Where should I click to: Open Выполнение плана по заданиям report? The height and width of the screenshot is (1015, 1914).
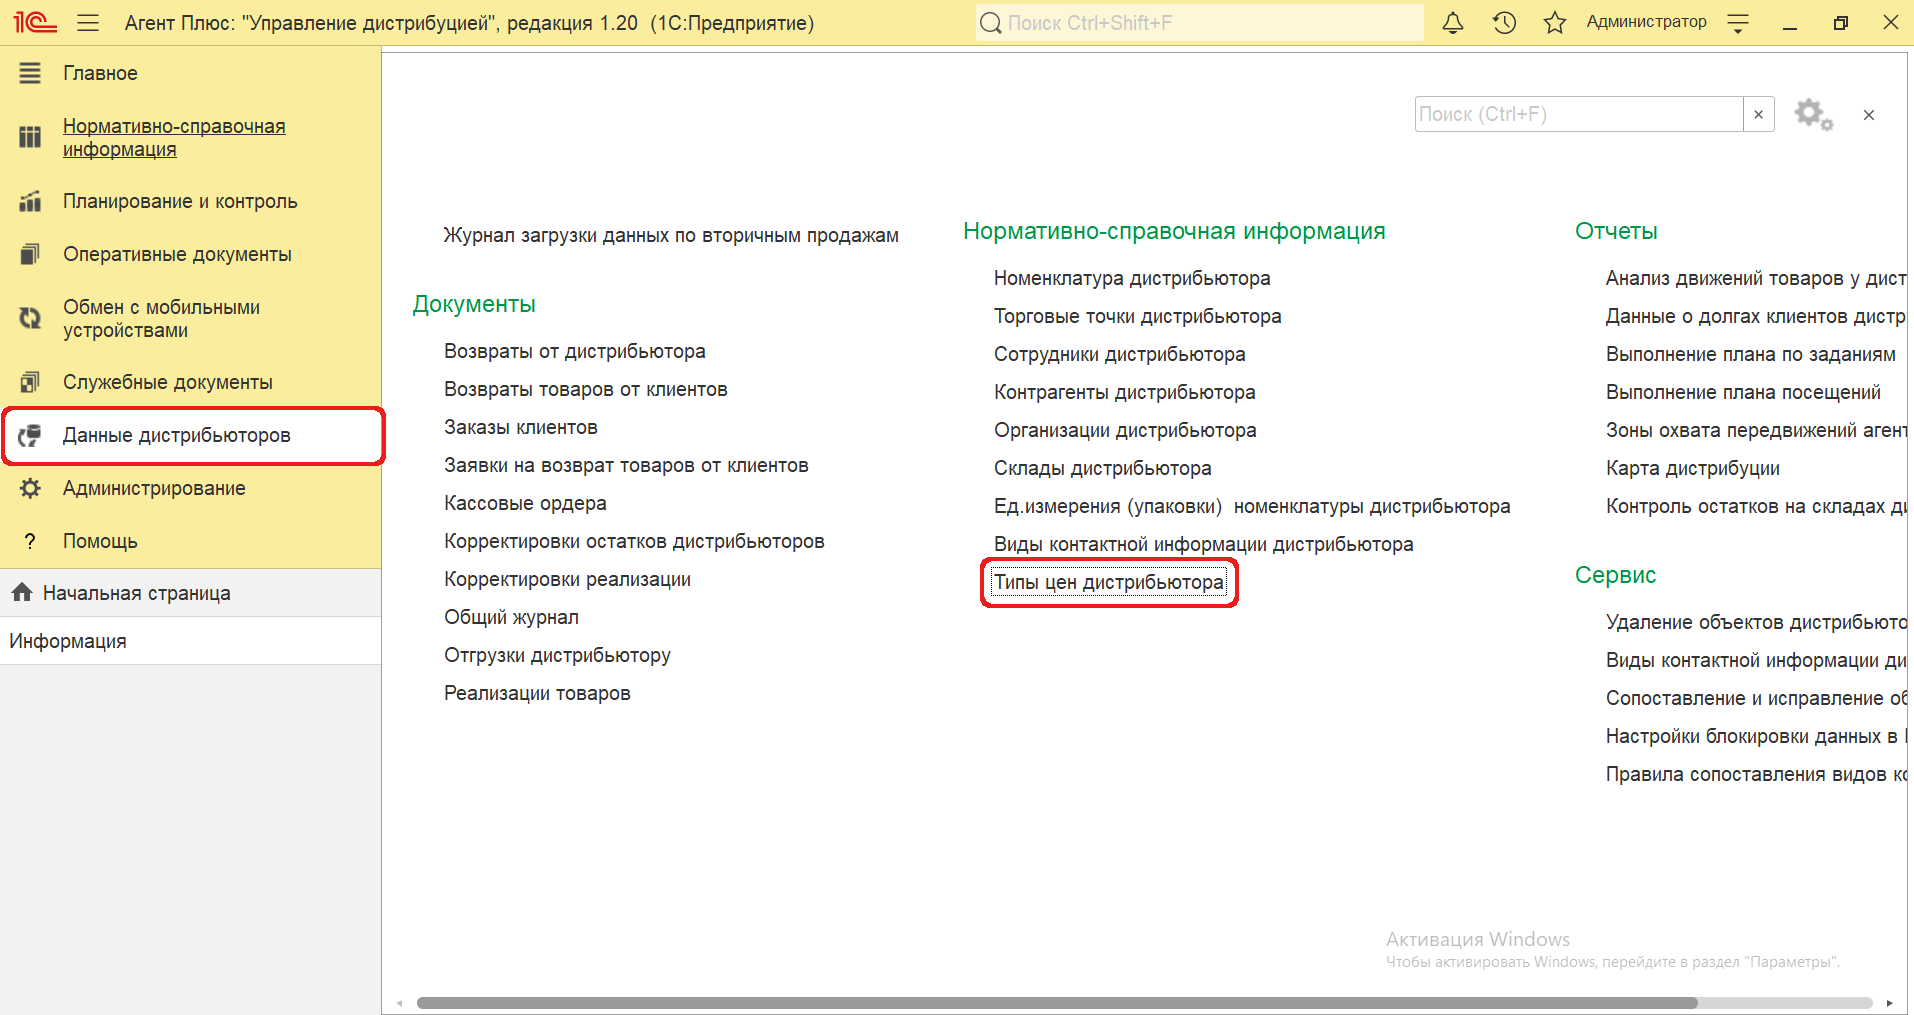coord(1751,354)
